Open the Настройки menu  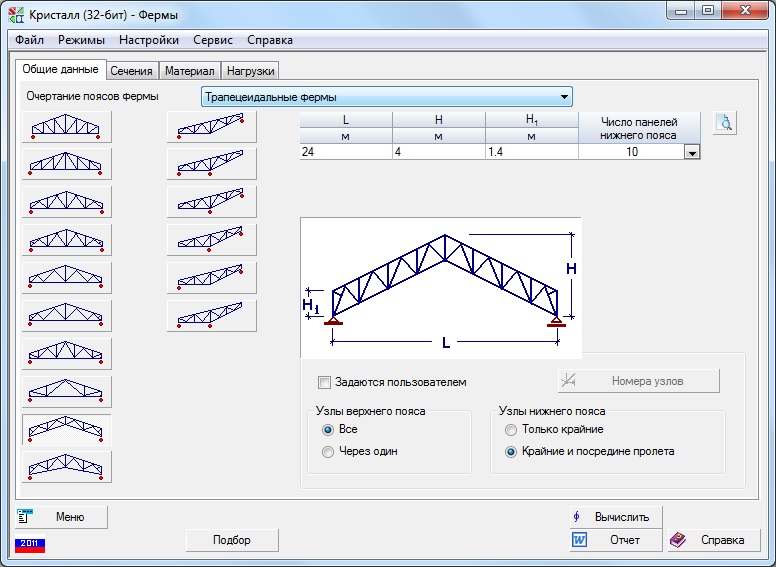click(149, 40)
